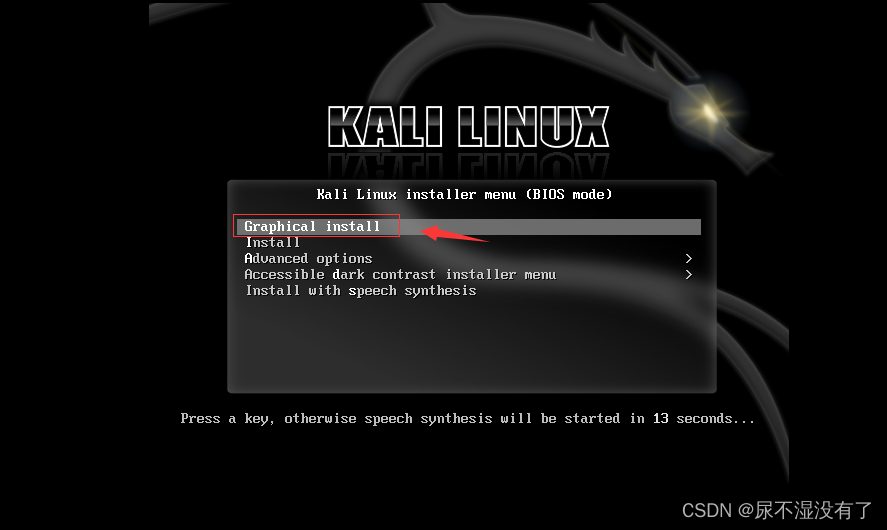
Task: Click the empty area of the menu panel
Action: coord(472,345)
